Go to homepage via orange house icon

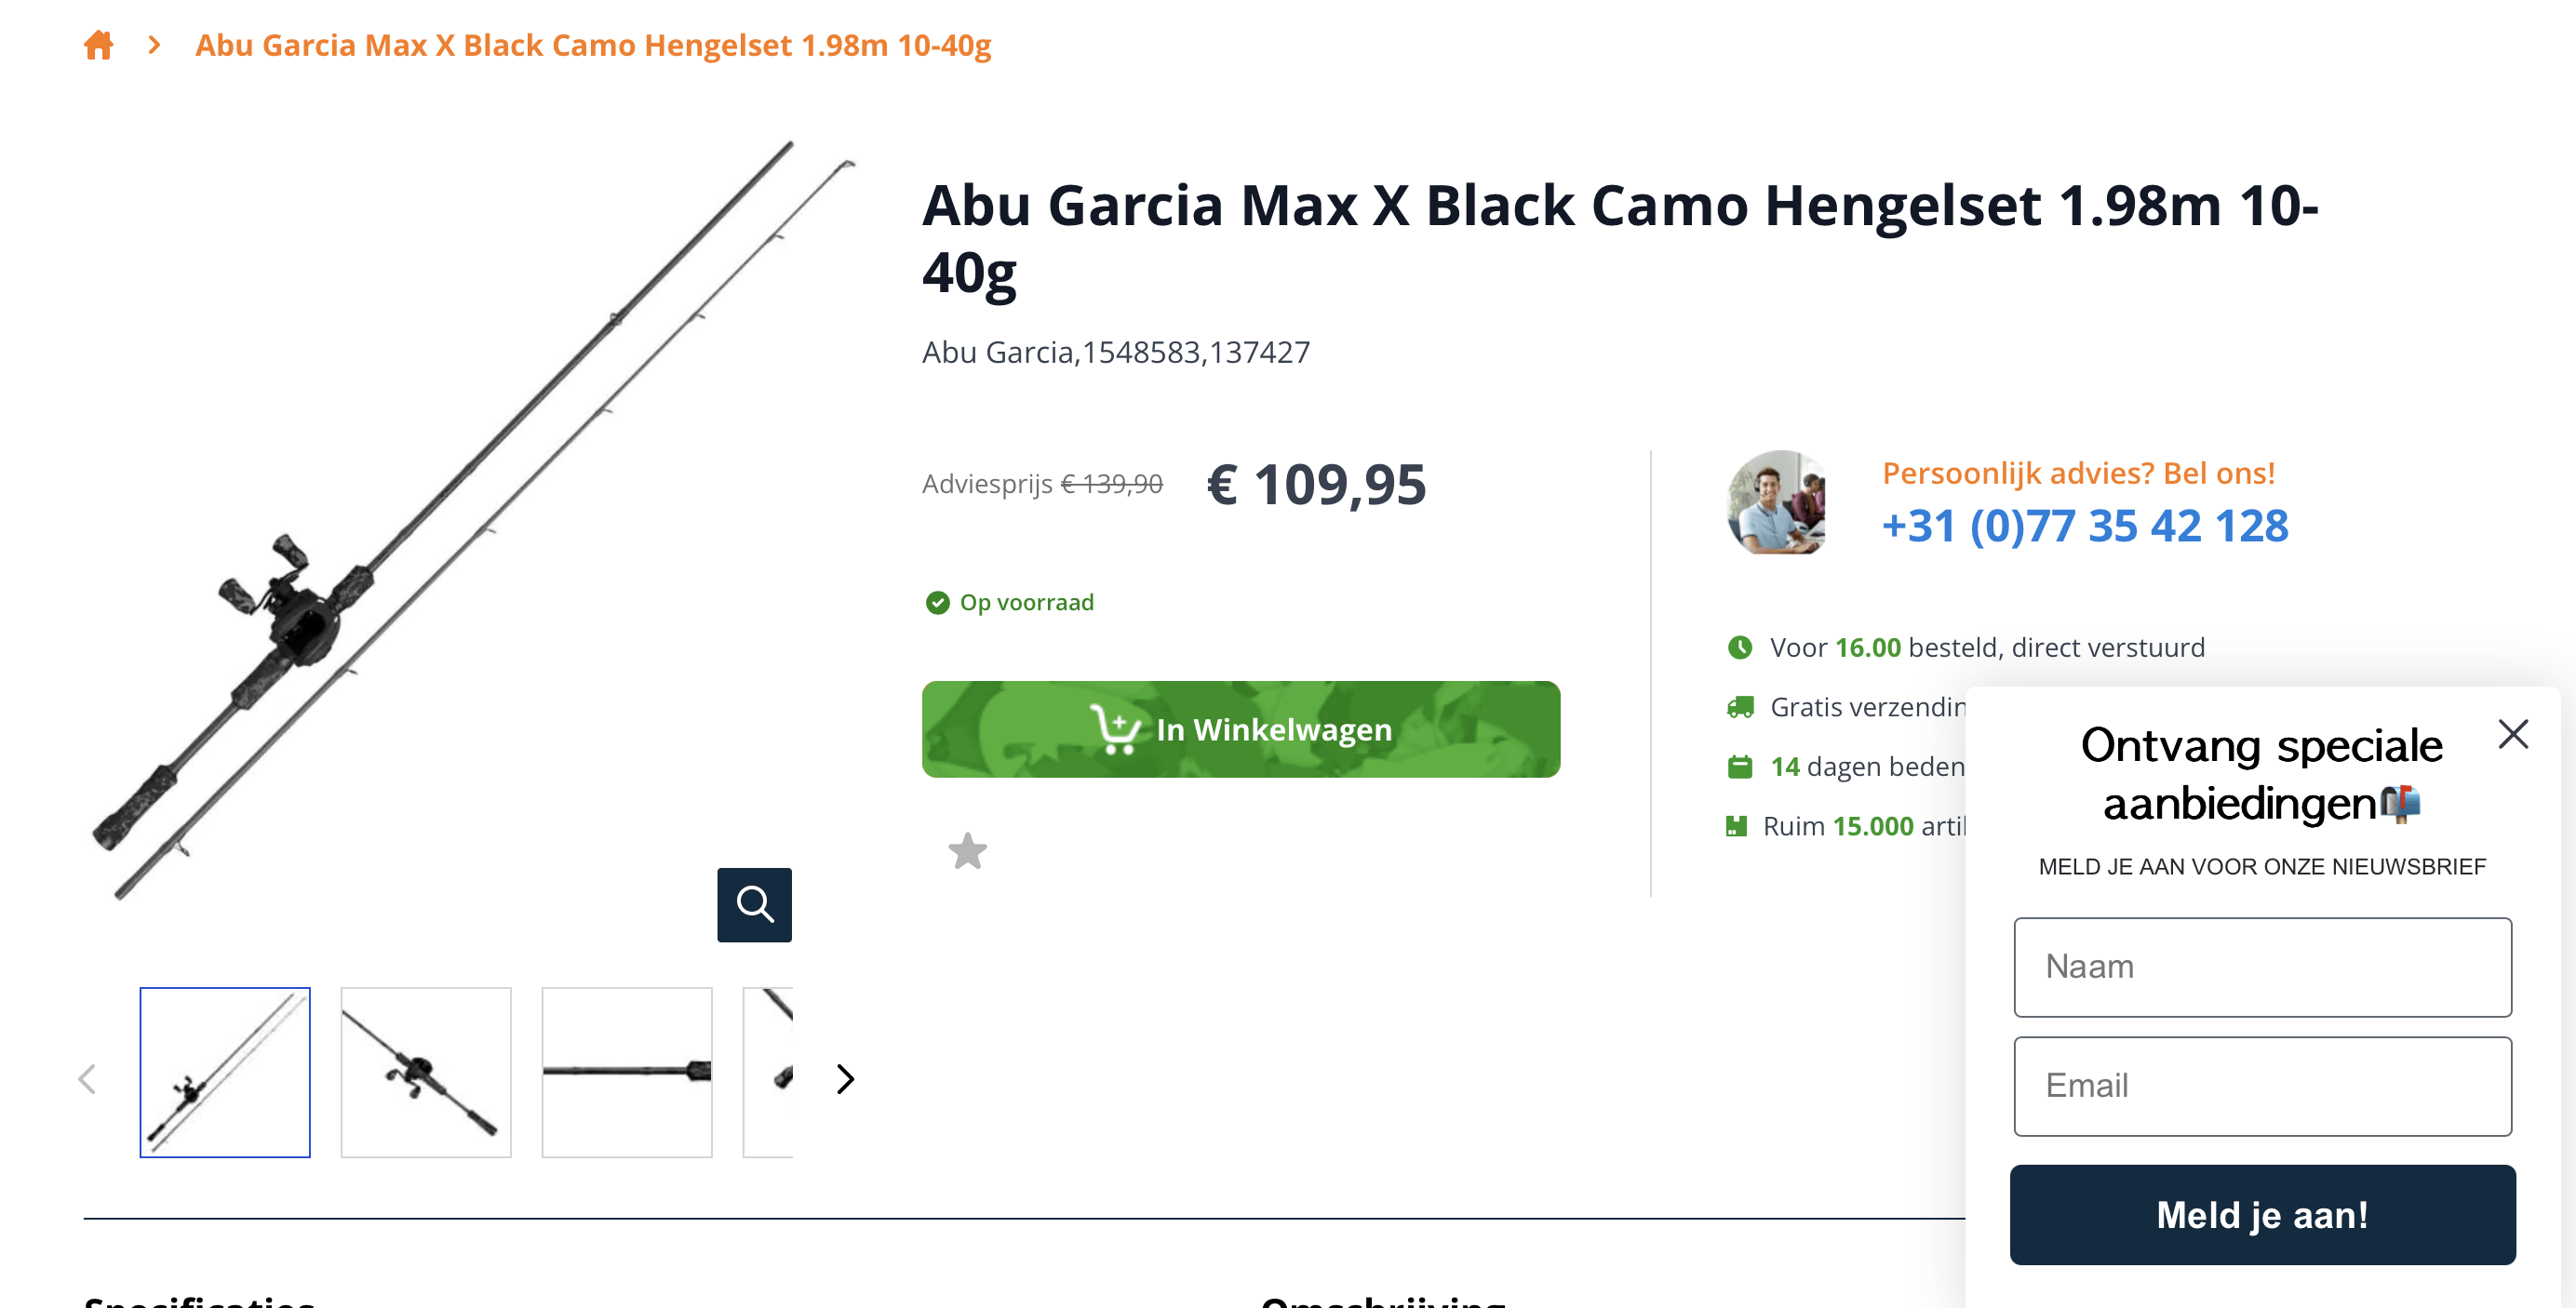pyautogui.click(x=99, y=45)
